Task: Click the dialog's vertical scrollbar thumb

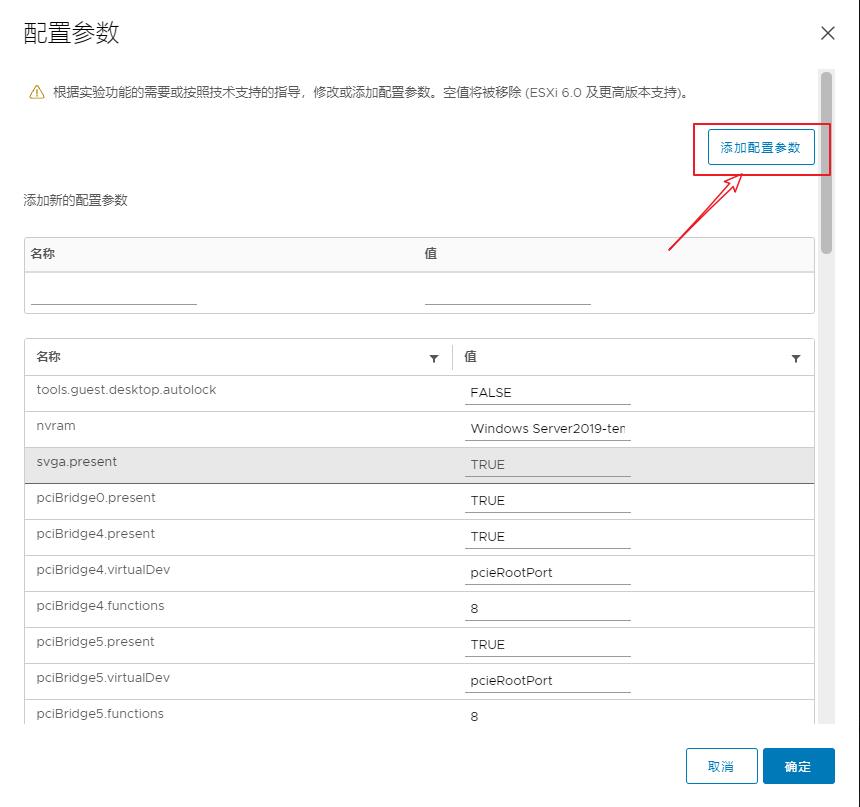Action: (826, 160)
